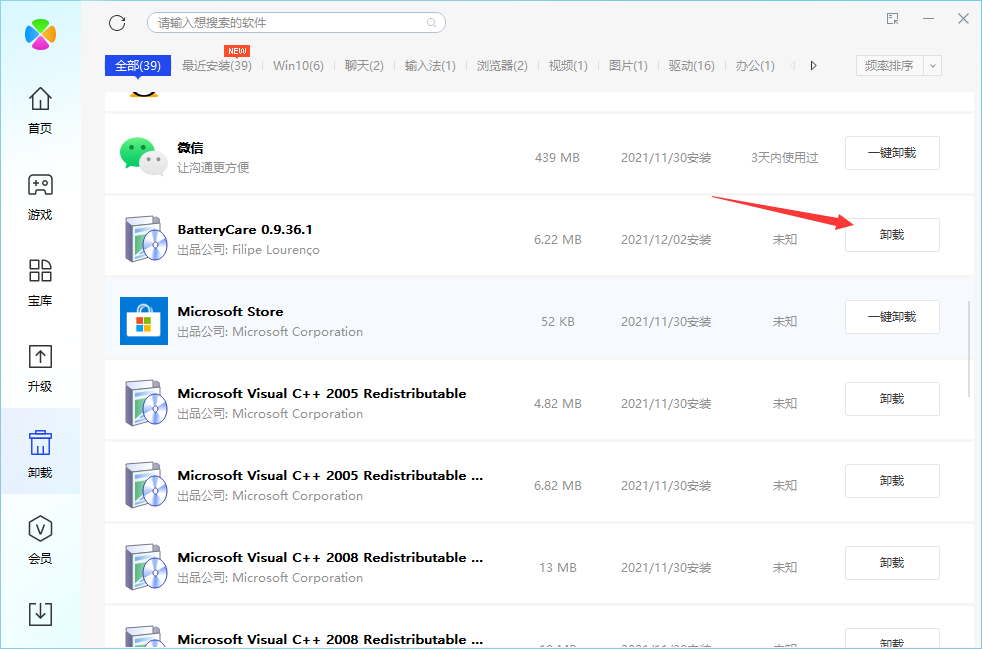982x649 pixels.
Task: Click the vertical scrollbar thumb
Action: tap(969, 348)
